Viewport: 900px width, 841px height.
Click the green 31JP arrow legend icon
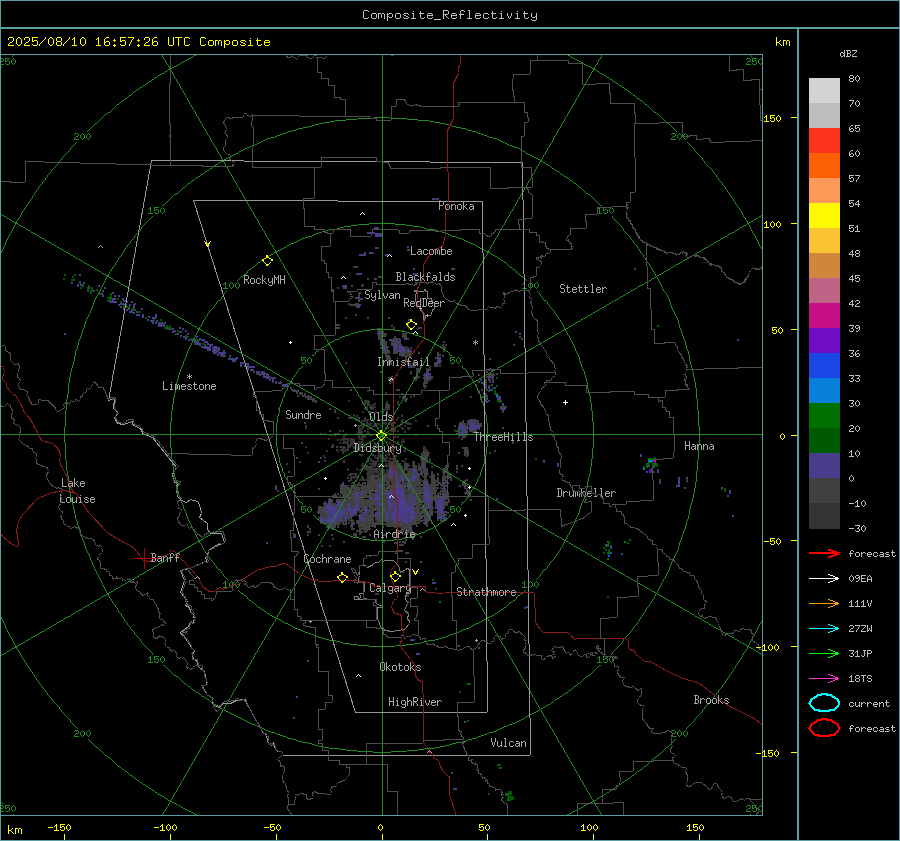pos(824,653)
